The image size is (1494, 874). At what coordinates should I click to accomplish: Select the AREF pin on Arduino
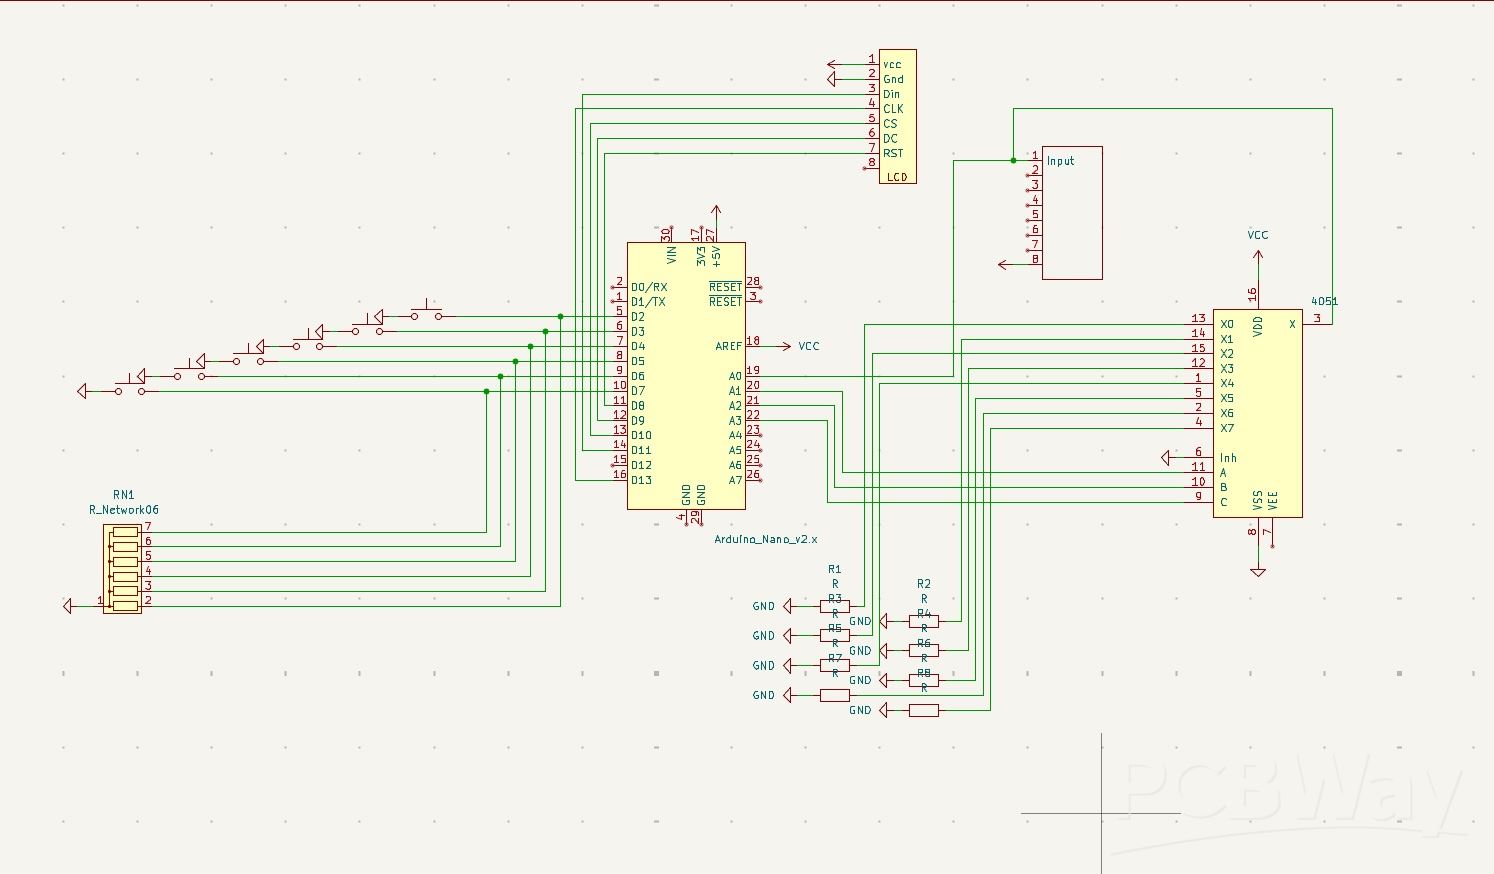pyautogui.click(x=729, y=346)
